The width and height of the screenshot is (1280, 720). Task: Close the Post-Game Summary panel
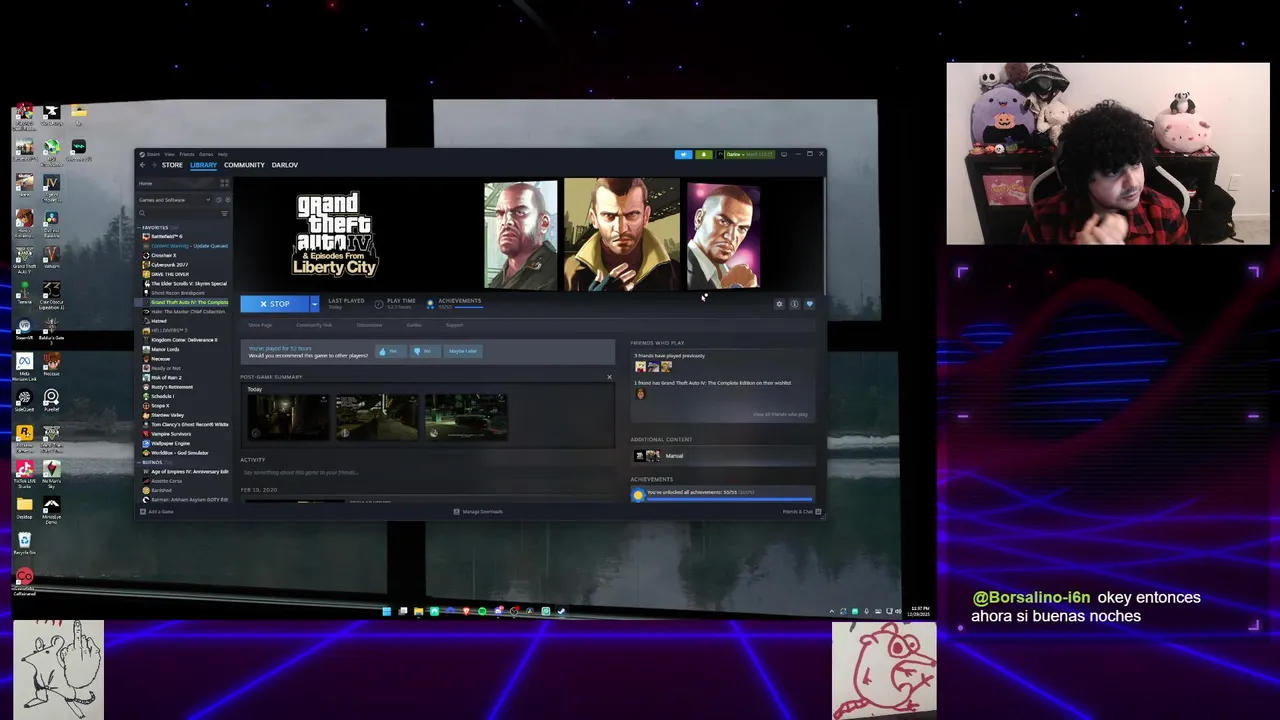609,377
